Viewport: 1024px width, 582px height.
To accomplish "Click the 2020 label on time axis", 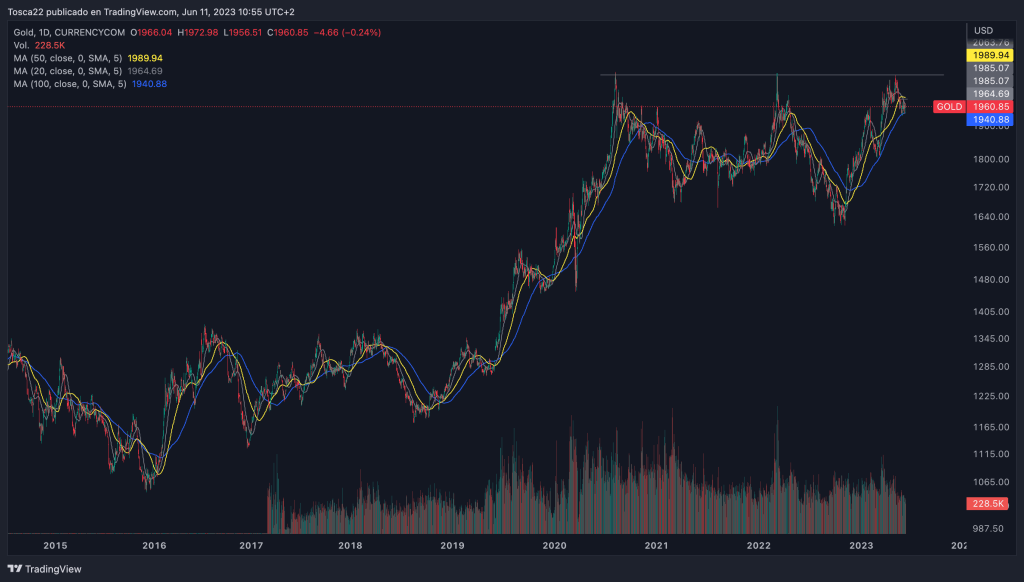I will pos(555,546).
